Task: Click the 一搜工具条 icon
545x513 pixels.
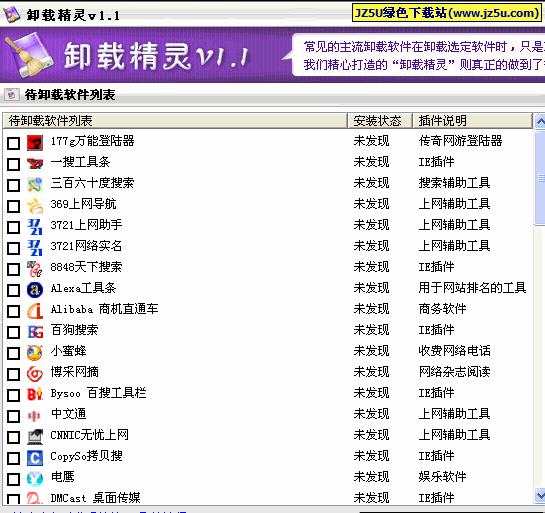Action: coord(35,164)
